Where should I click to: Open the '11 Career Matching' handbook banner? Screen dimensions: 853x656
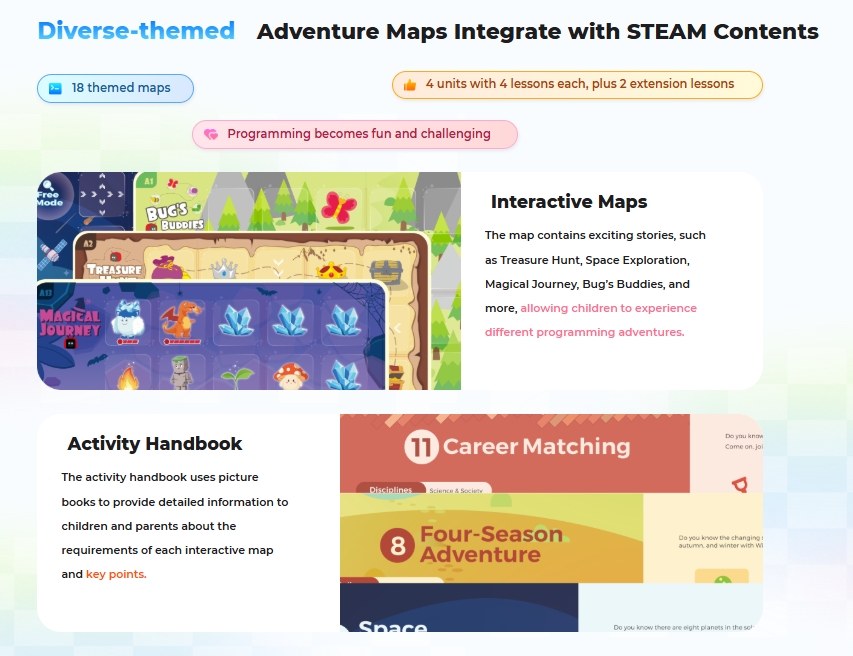click(515, 453)
